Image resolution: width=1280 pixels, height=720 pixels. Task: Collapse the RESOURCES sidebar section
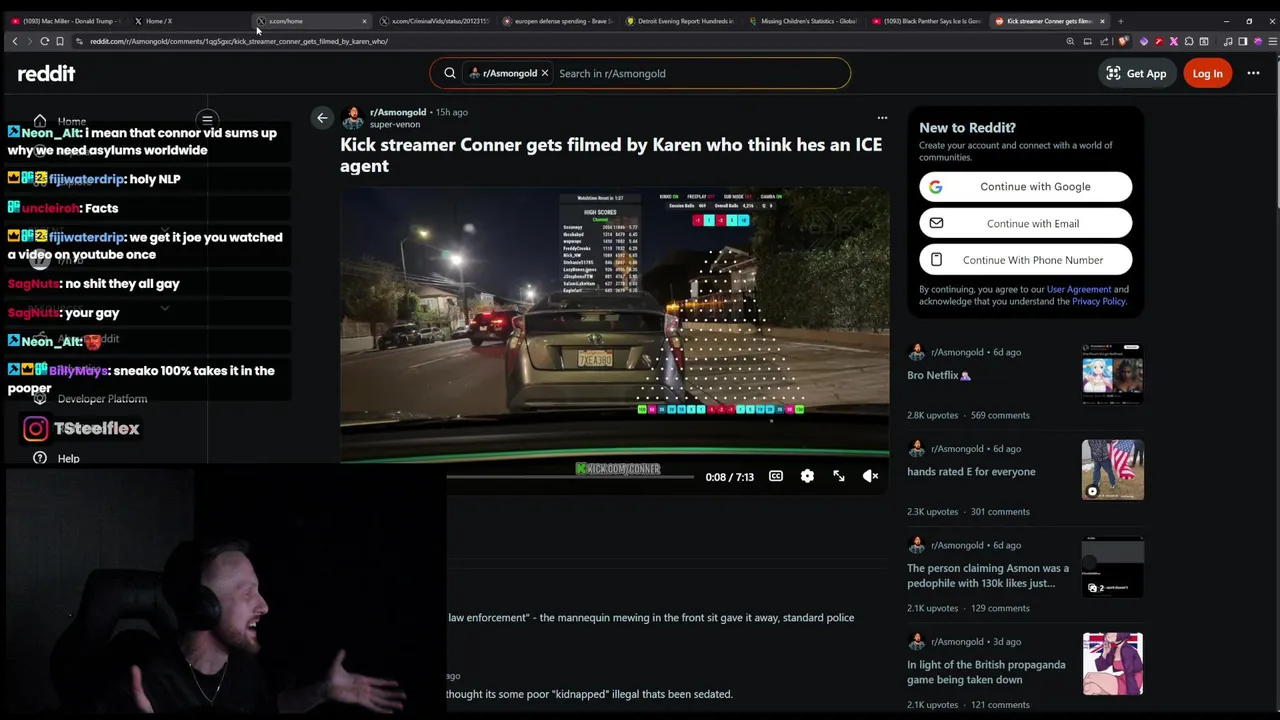tap(164, 309)
